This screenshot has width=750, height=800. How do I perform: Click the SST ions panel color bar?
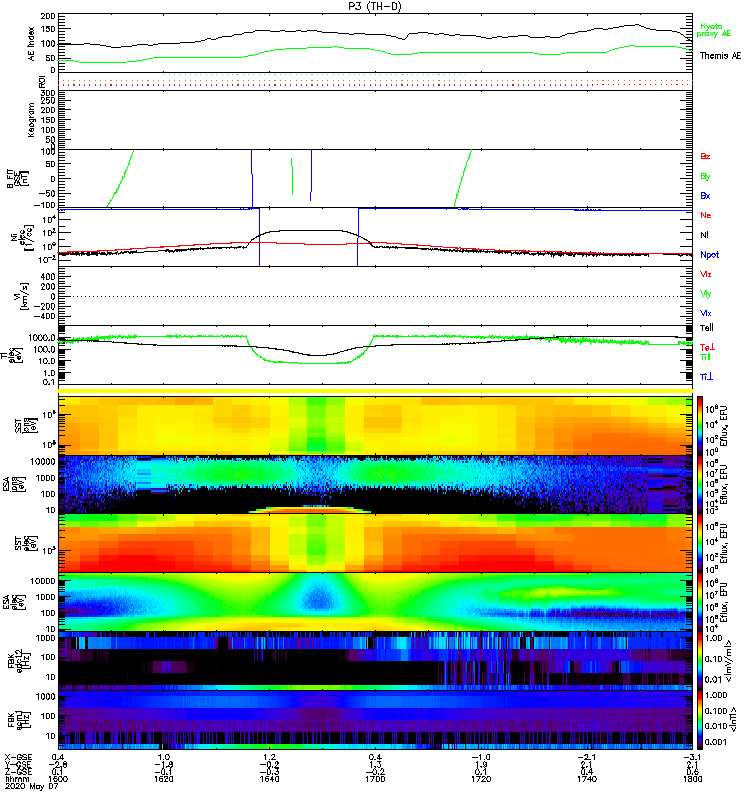[x=699, y=424]
